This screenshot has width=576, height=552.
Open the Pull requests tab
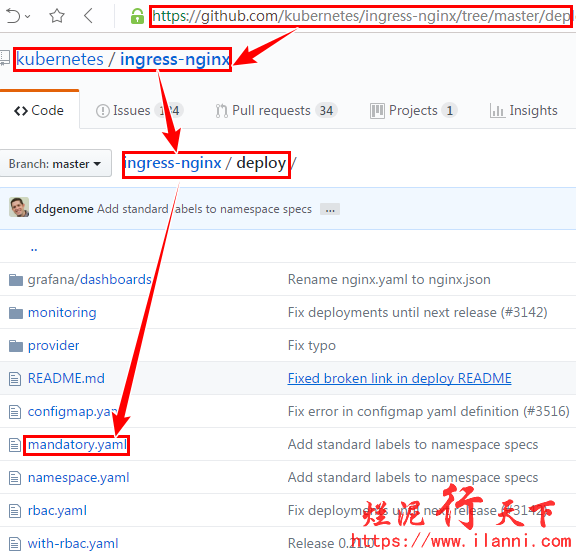pos(276,111)
